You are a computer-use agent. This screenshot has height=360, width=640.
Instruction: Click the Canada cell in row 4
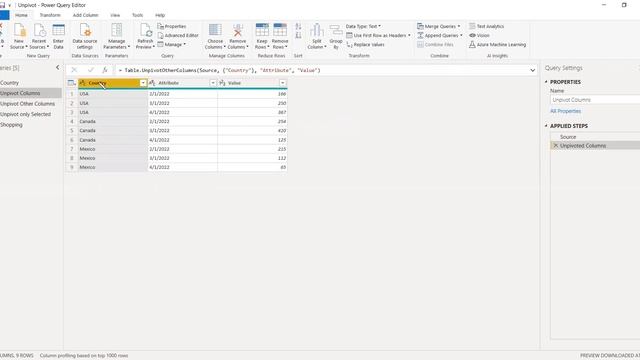click(113, 121)
